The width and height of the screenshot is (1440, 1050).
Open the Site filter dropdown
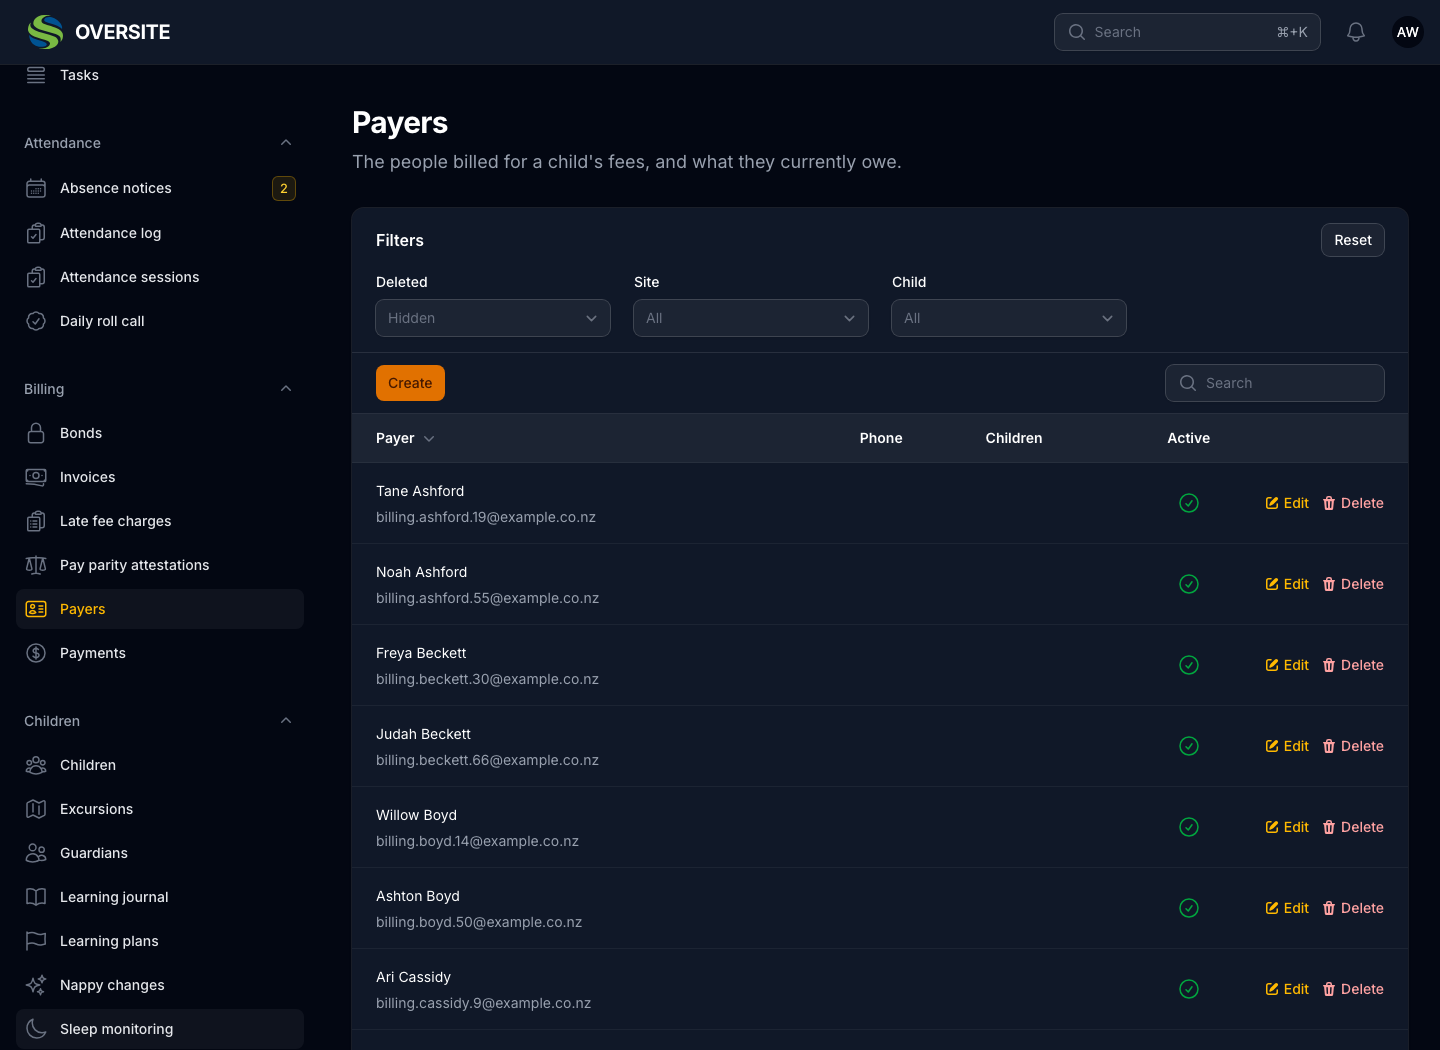751,318
